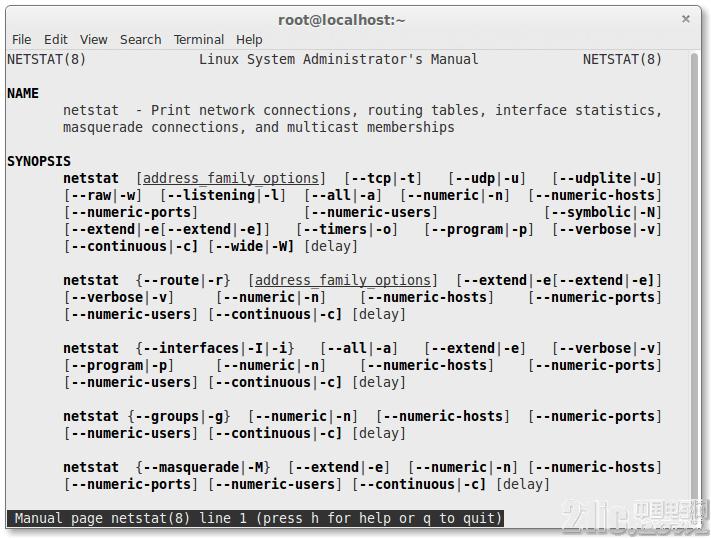Click the NAME section heading
This screenshot has height=538, width=711.
tap(23, 93)
